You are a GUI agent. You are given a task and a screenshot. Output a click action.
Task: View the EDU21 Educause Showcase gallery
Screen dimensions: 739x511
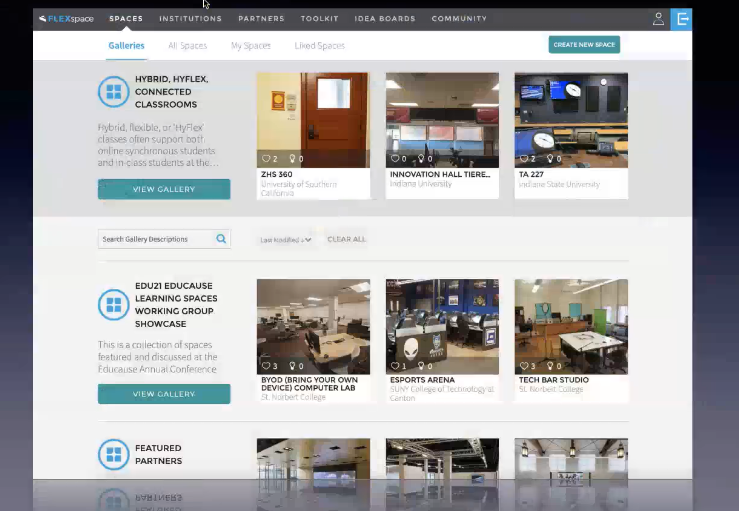tap(164, 394)
